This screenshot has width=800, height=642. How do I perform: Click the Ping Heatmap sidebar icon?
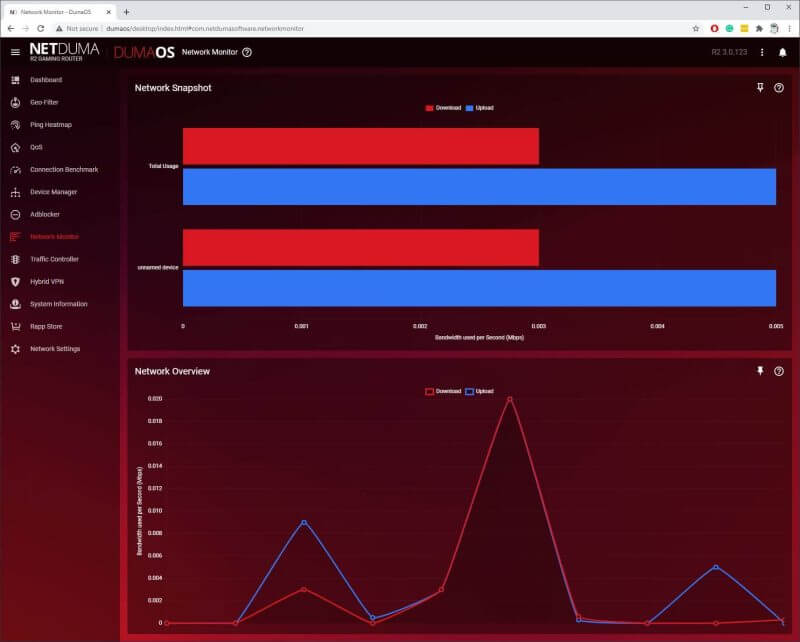[15, 125]
